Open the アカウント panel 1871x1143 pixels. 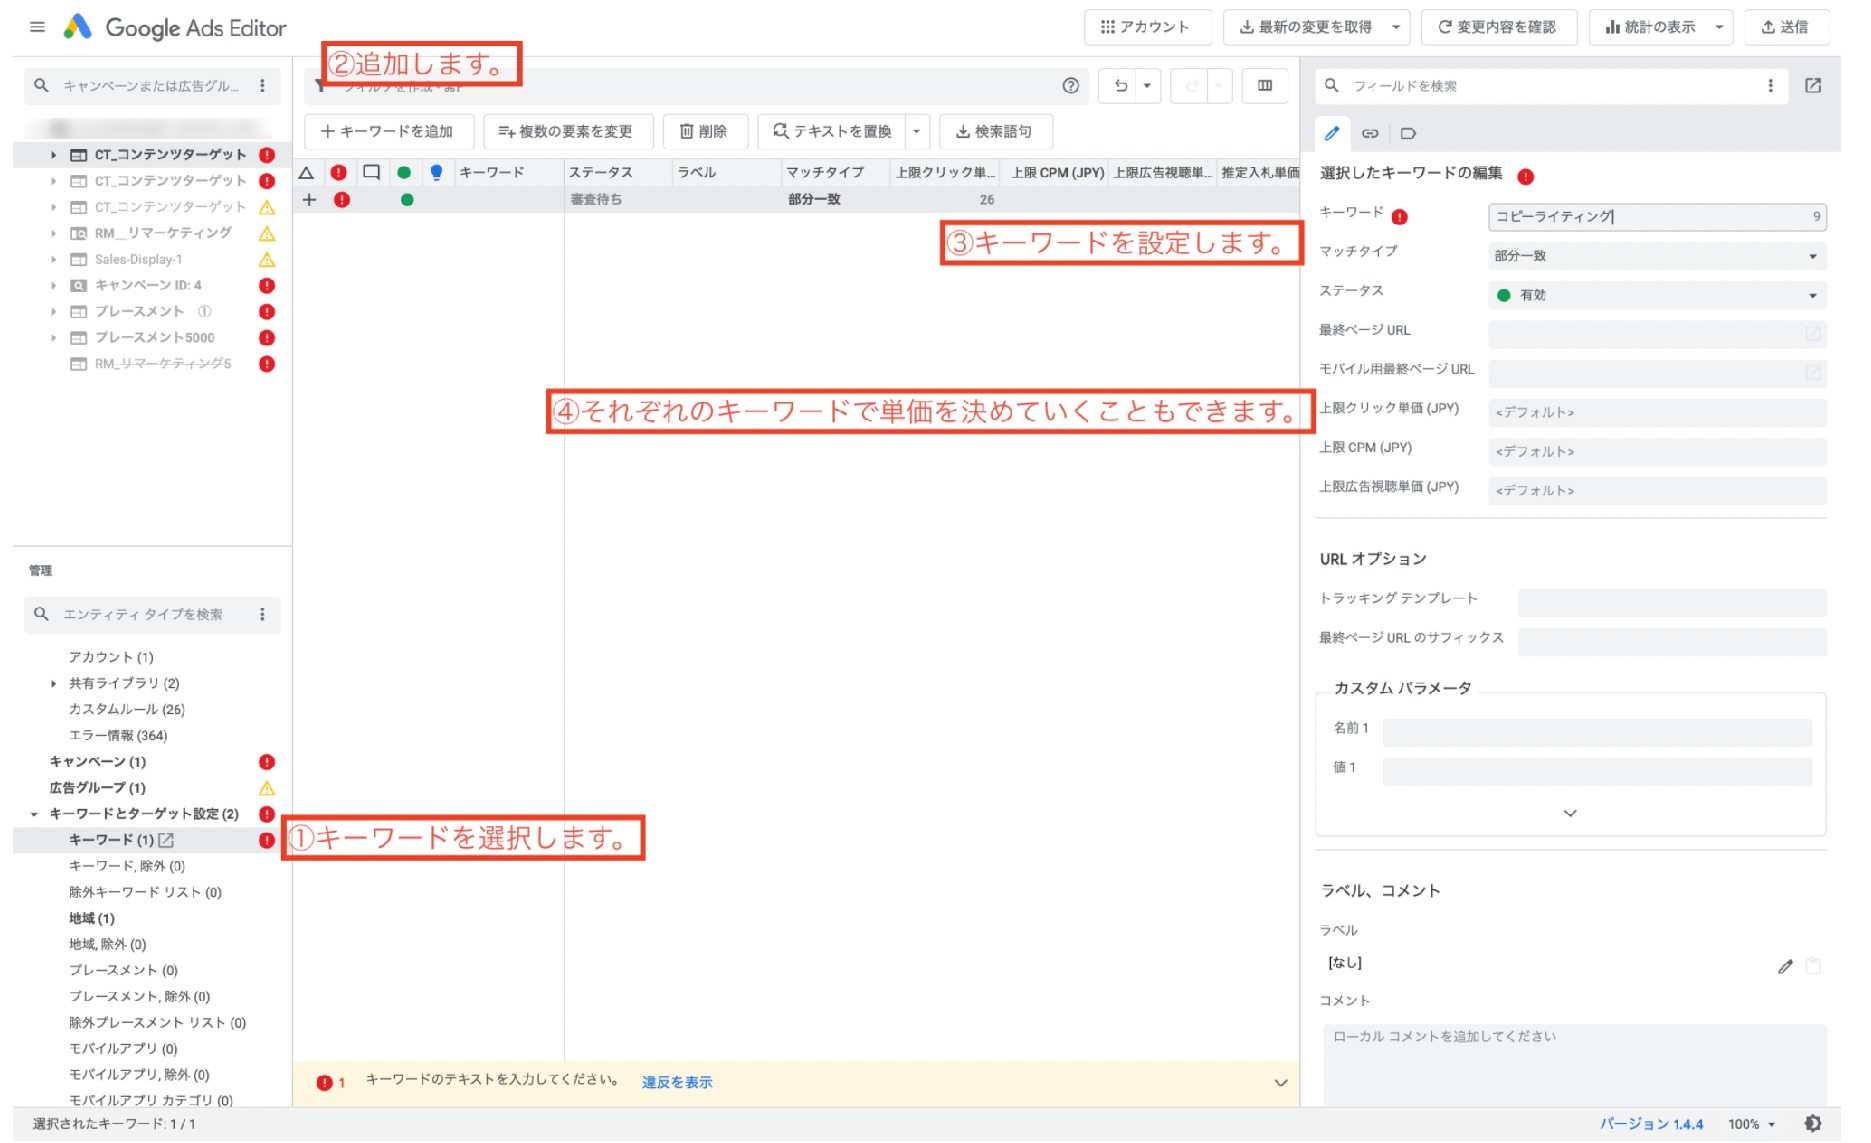1148,27
